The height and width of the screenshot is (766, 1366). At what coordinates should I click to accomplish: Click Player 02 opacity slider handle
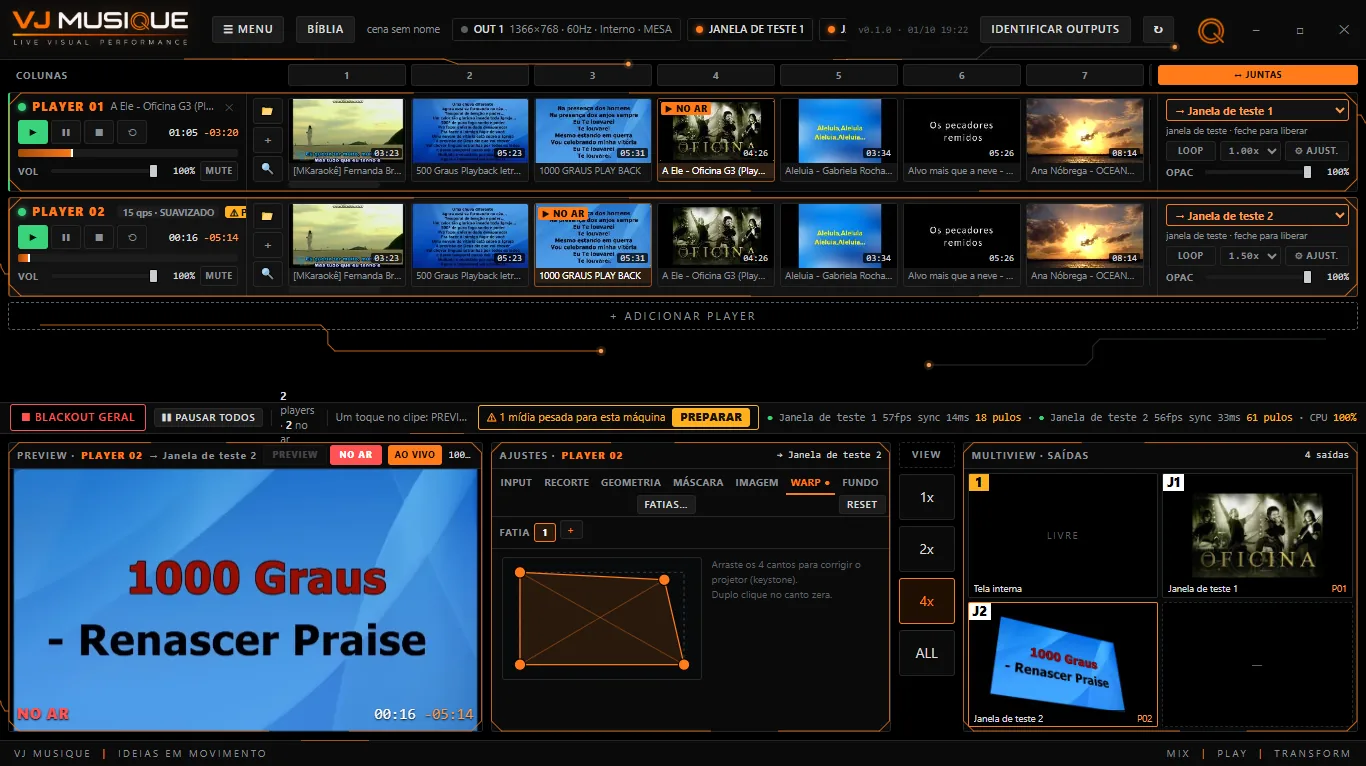coord(1307,277)
